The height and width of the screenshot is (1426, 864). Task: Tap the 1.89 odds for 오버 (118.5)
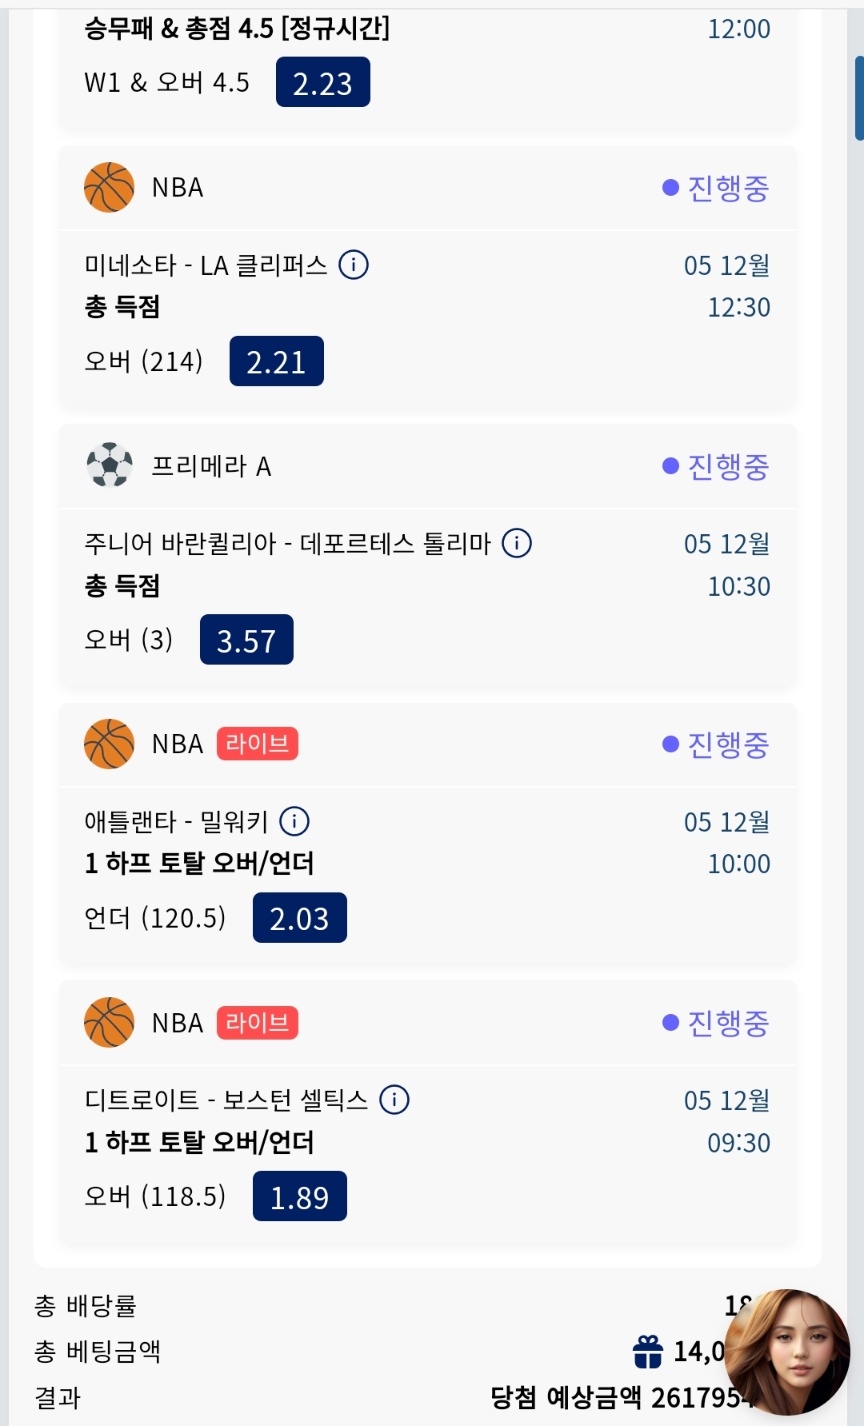coord(299,1196)
